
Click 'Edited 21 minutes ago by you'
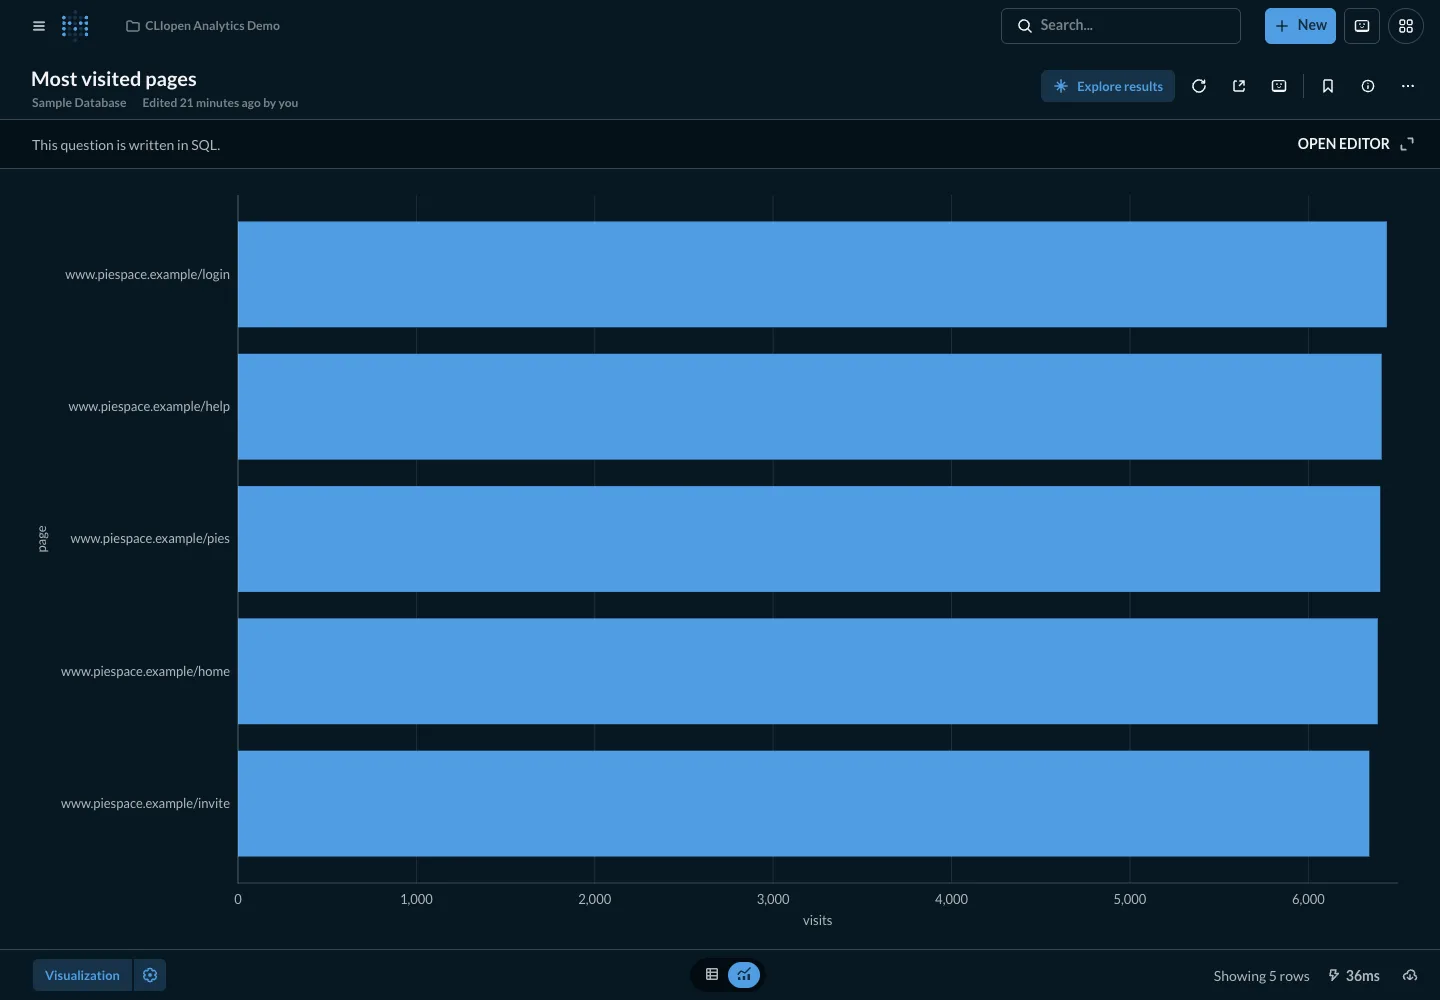tap(220, 103)
